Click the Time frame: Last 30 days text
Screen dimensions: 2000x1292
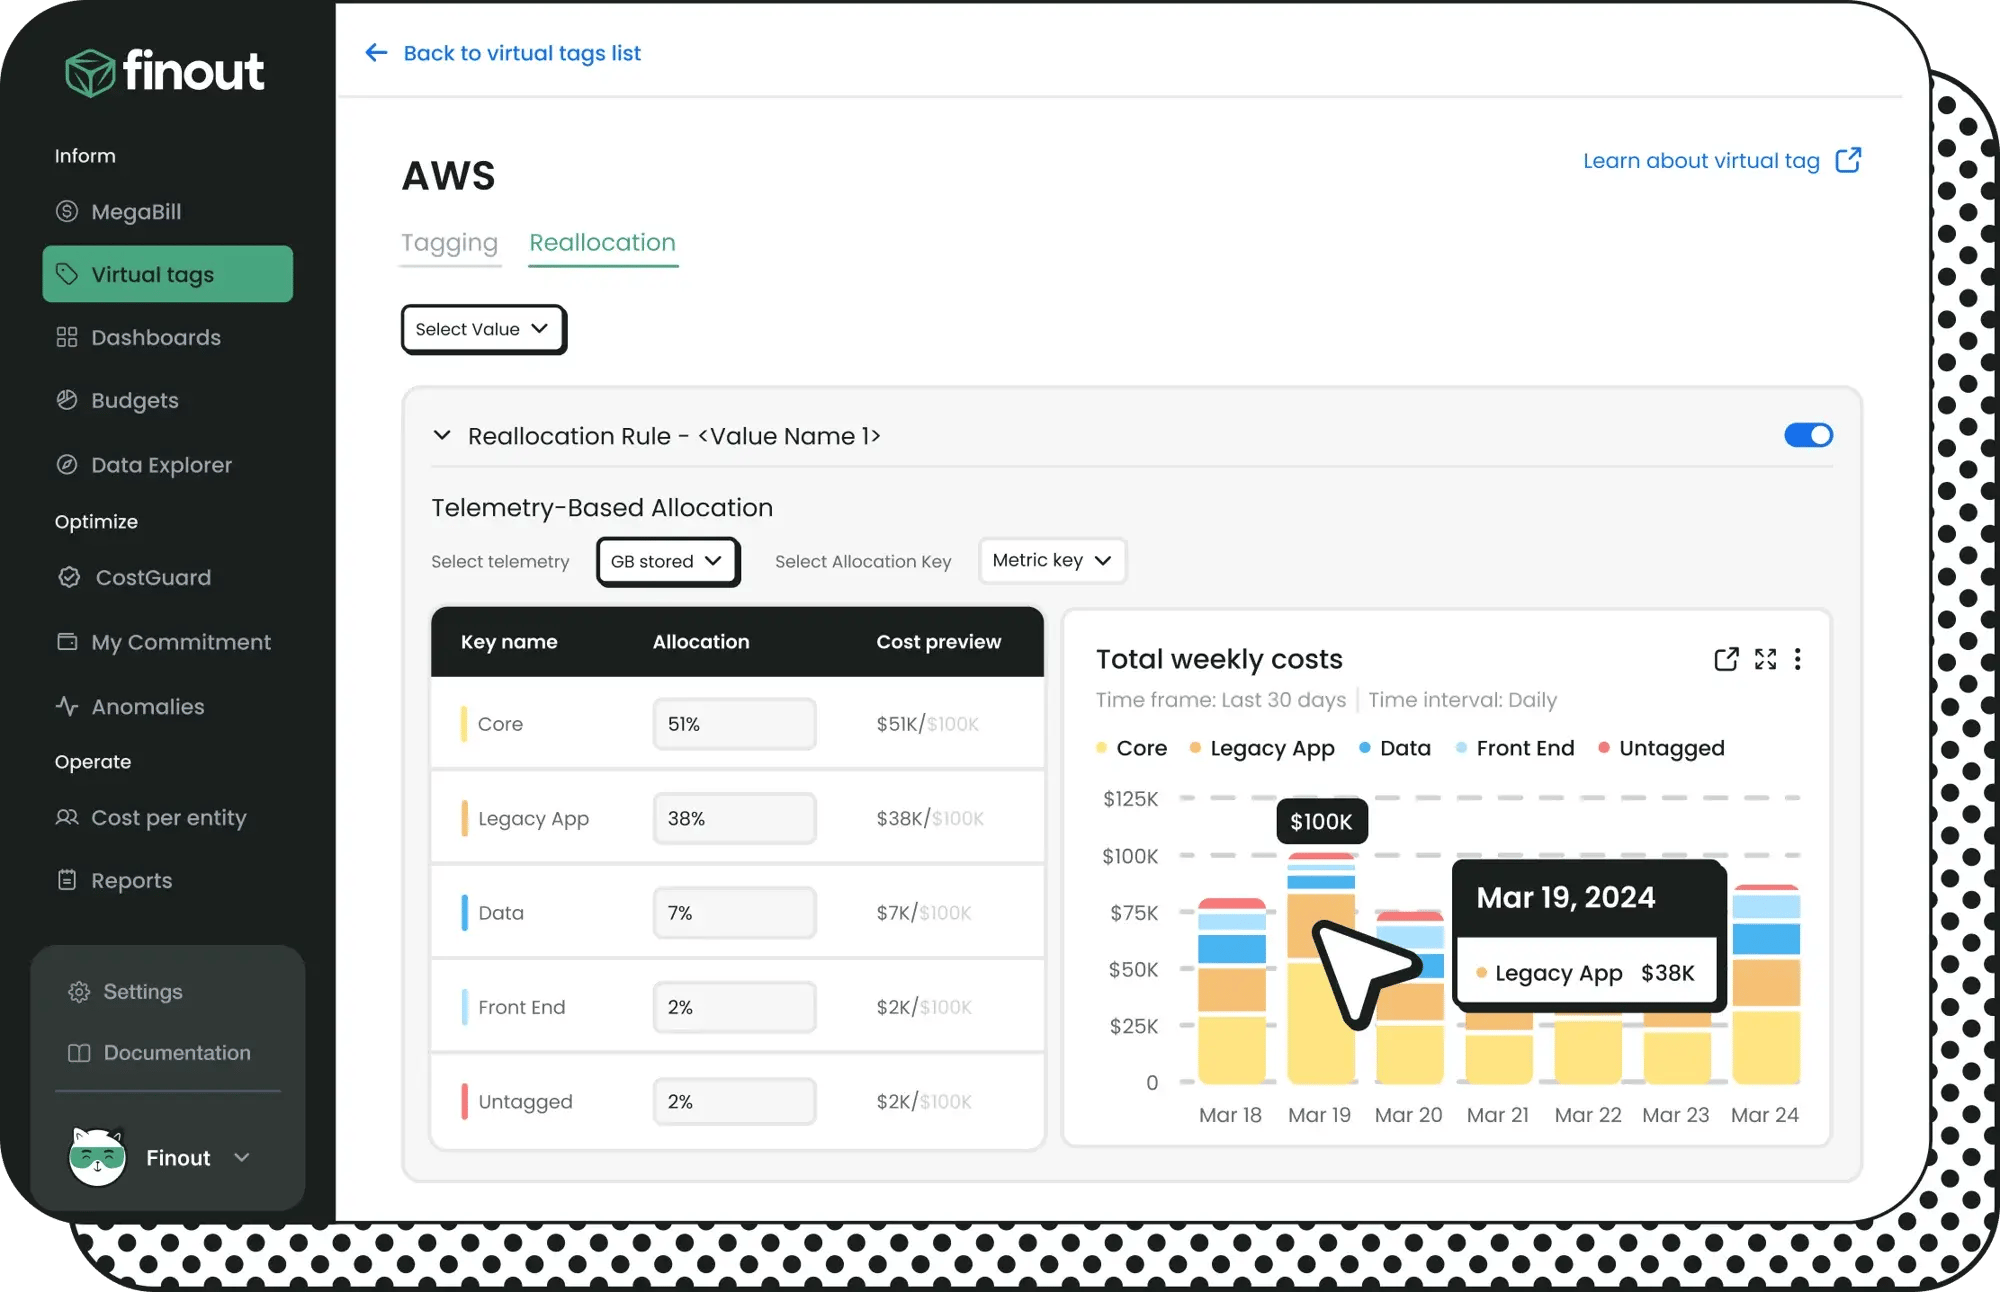click(x=1220, y=699)
